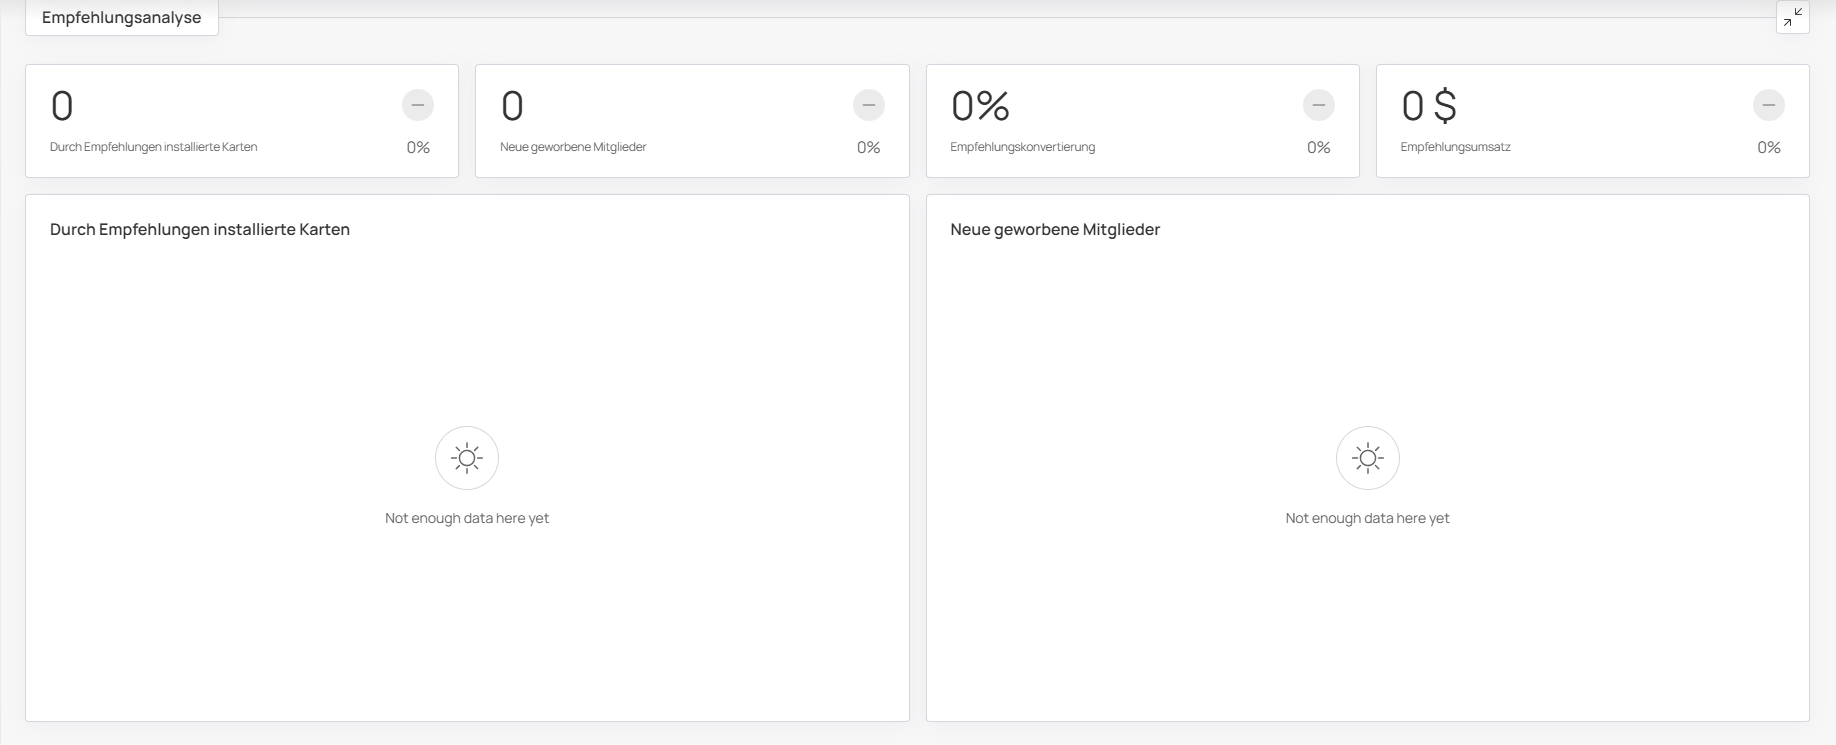Click sun icon in Neue geworbene Mitglieder chart
This screenshot has height=745, width=1836.
[x=1367, y=458]
